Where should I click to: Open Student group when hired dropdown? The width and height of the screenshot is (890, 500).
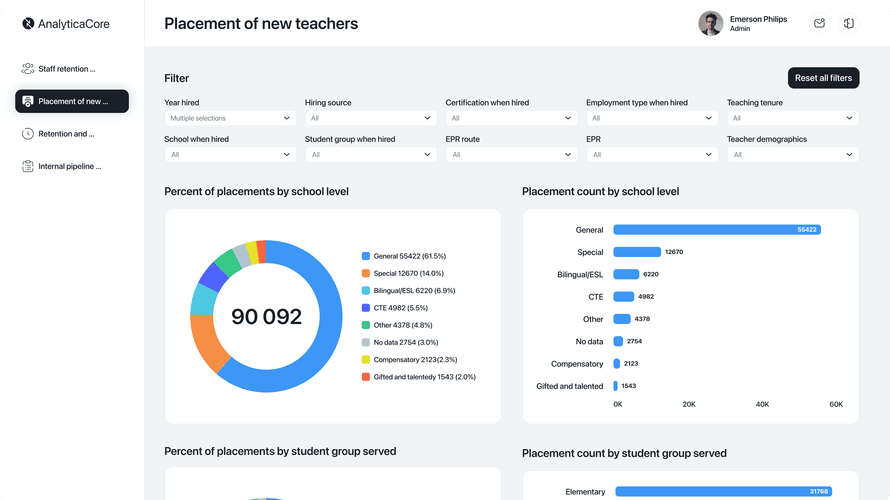click(371, 154)
